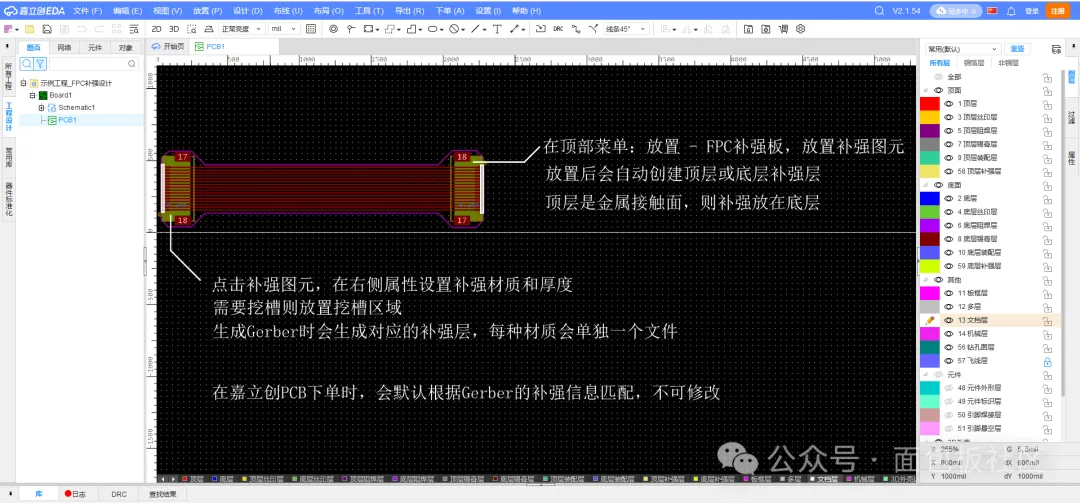Click the orange 注册 register button
Screen dimensions: 1080x503
coord(1056,11)
